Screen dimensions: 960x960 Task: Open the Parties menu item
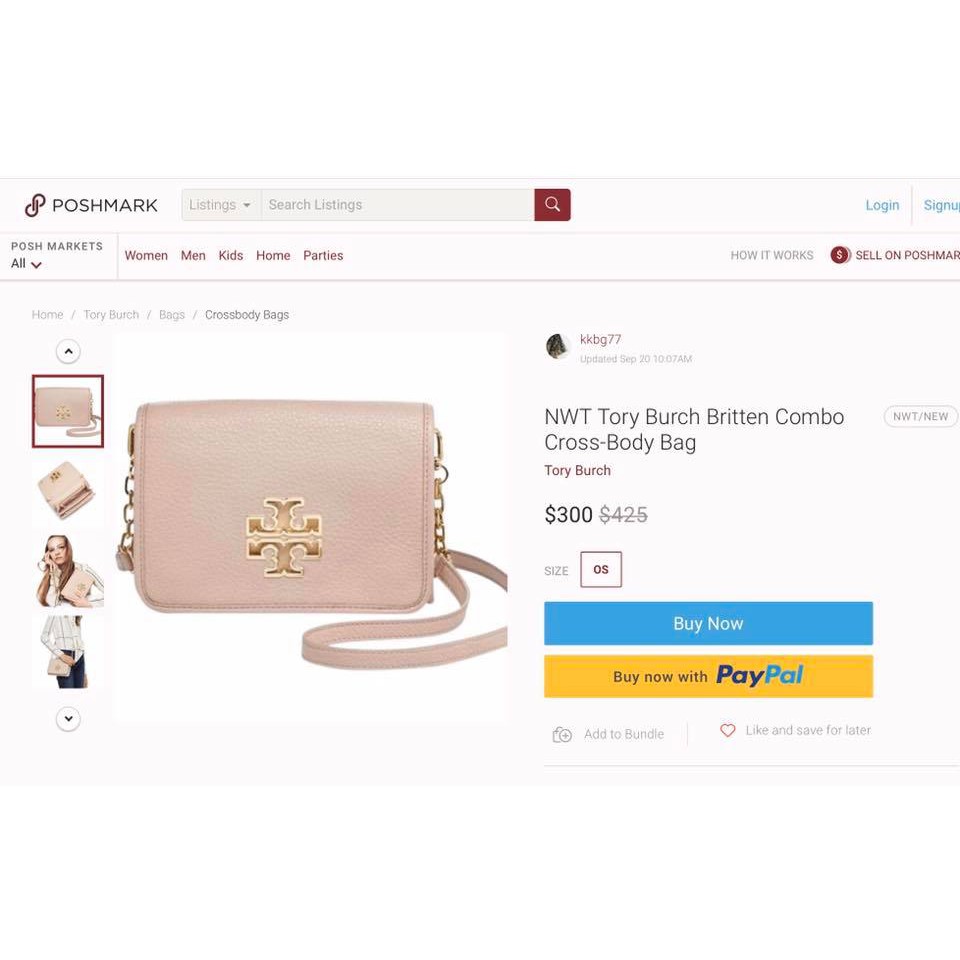tap(323, 255)
